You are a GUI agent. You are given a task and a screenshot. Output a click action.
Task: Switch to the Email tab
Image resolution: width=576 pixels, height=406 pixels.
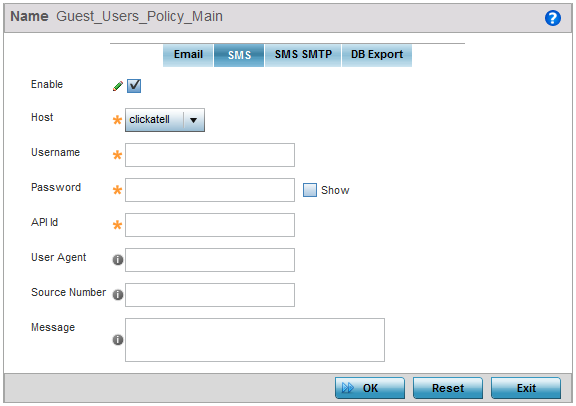pos(188,55)
